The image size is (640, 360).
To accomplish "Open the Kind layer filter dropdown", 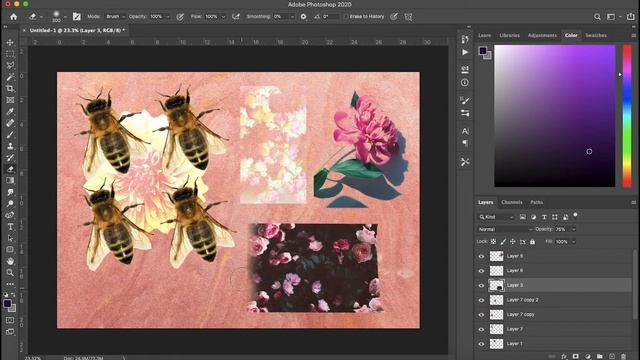I will [x=496, y=217].
